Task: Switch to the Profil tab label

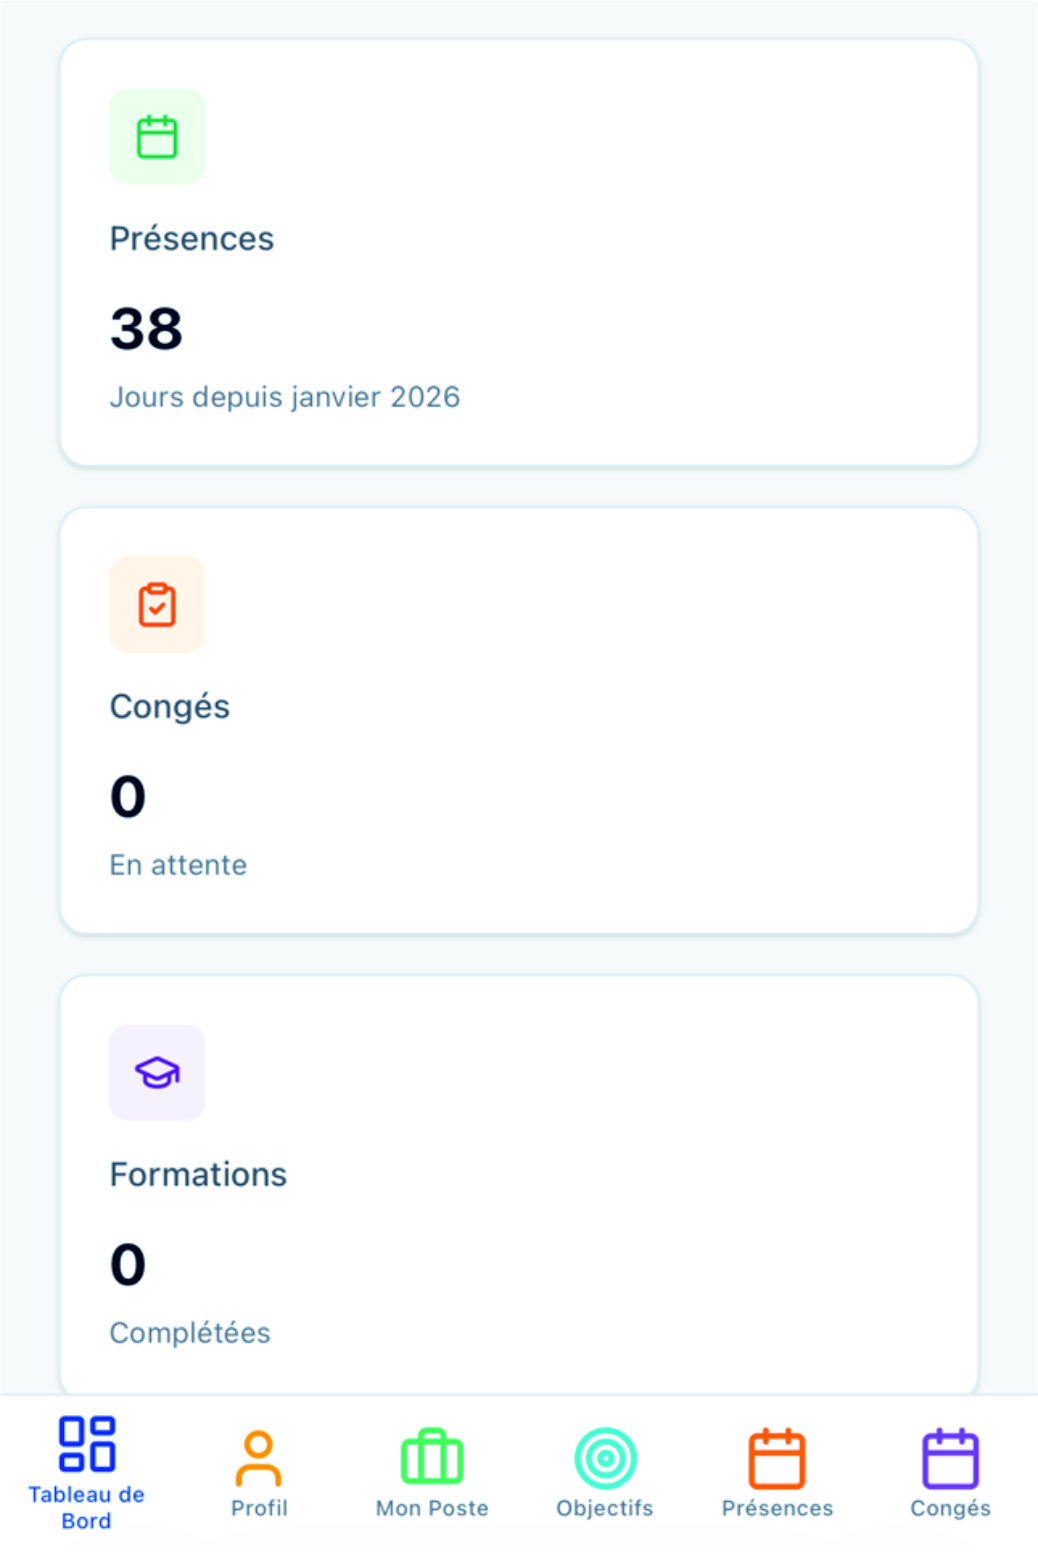Action: 259,1508
